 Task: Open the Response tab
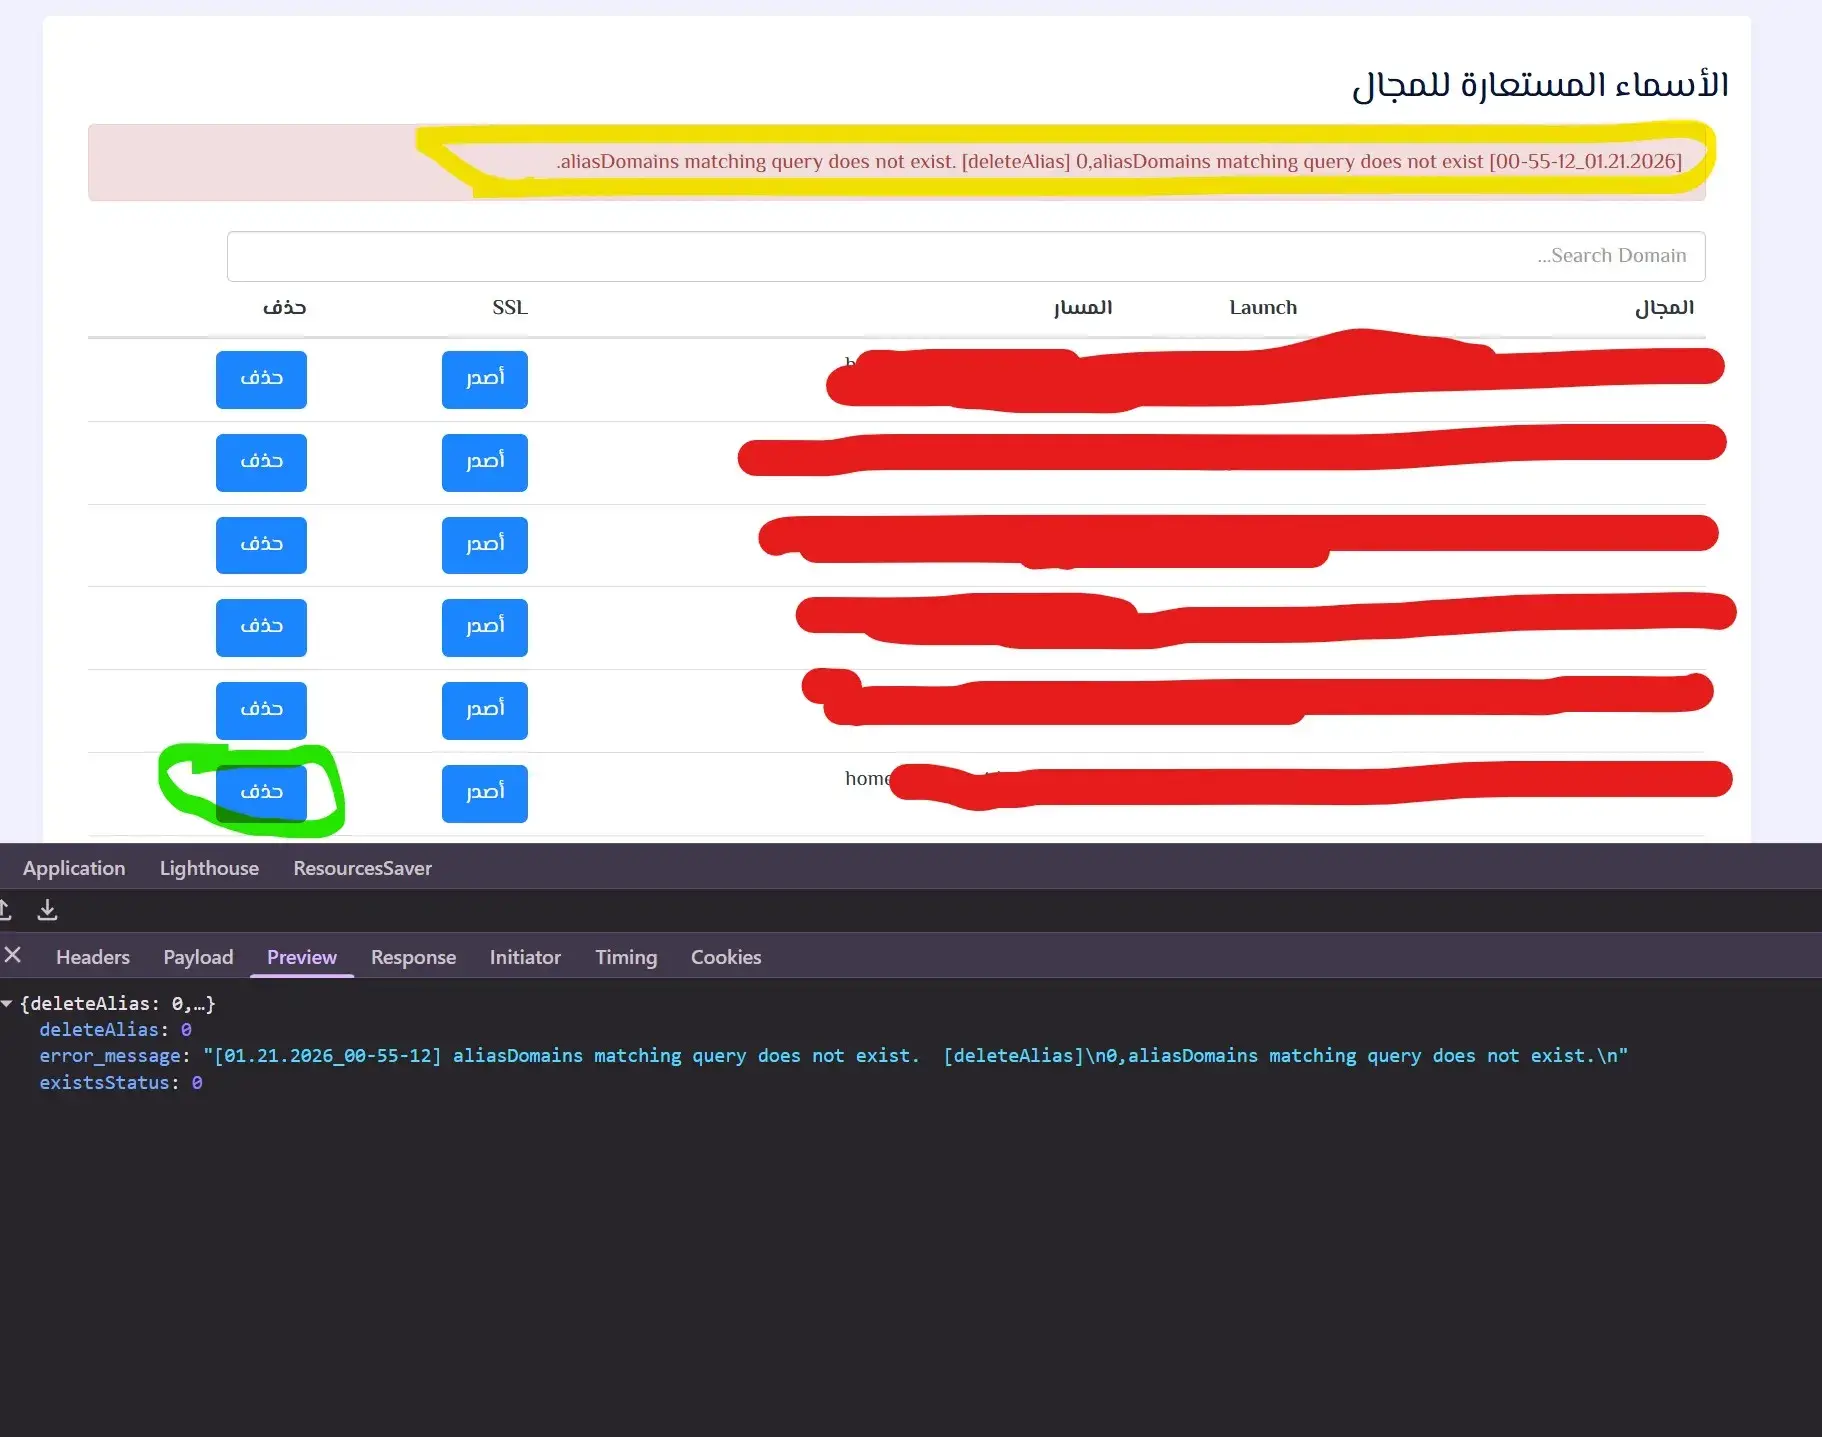[x=413, y=957]
